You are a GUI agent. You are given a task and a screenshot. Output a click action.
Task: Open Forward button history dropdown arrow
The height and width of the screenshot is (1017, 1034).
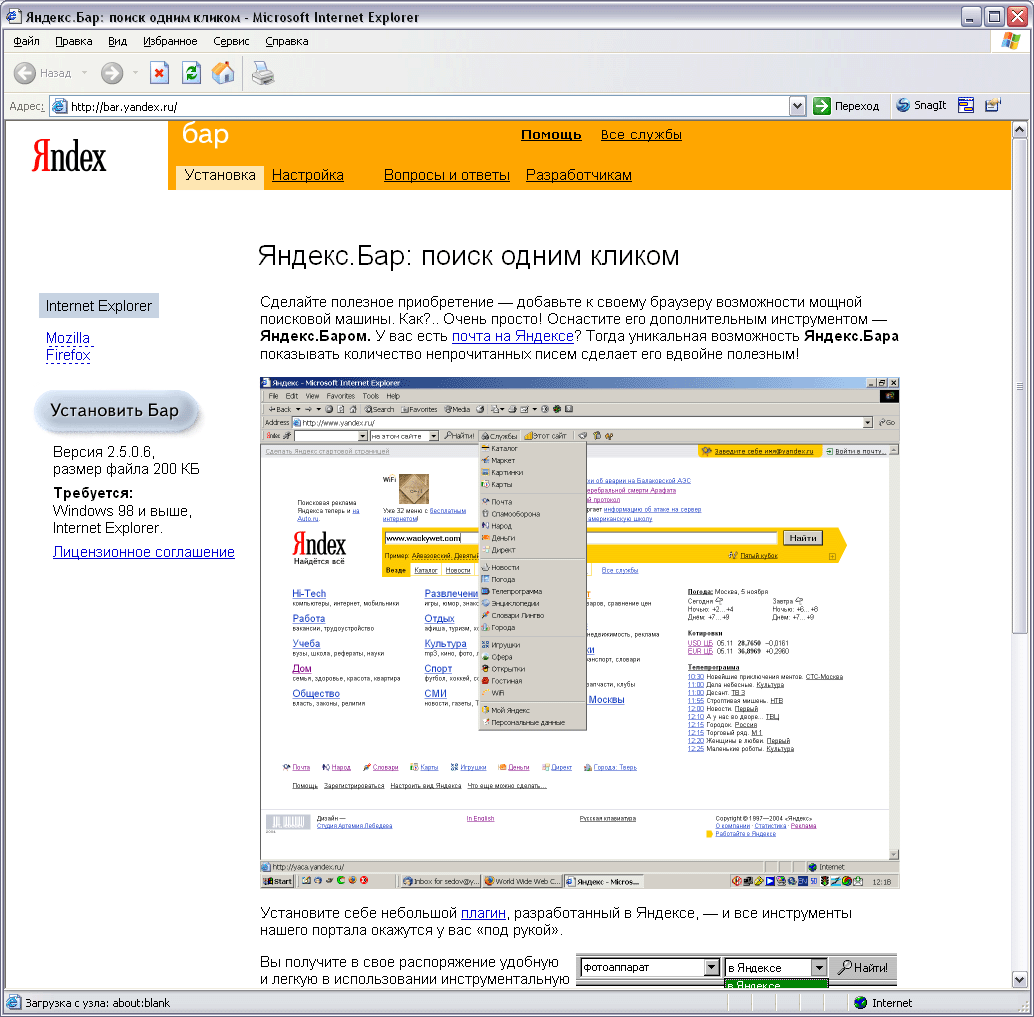point(135,73)
